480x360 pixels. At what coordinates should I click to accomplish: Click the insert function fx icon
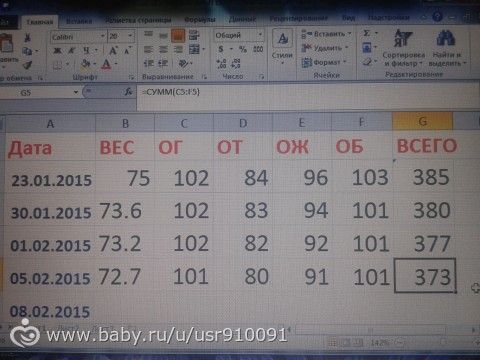click(x=129, y=92)
